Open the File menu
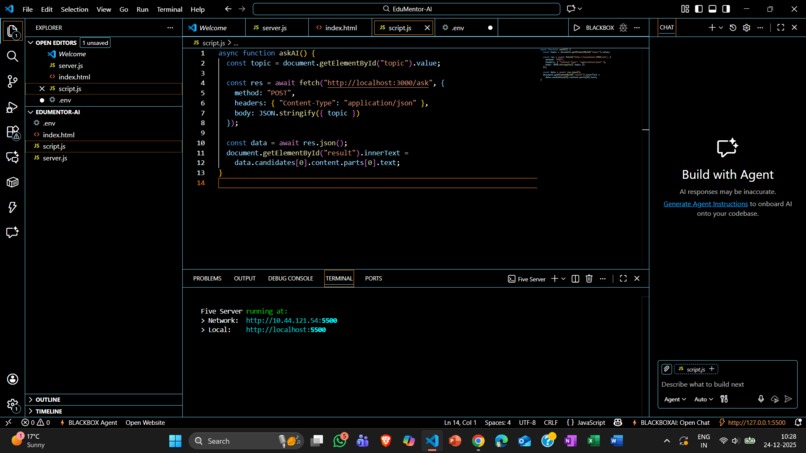The height and width of the screenshot is (453, 806). (27, 9)
